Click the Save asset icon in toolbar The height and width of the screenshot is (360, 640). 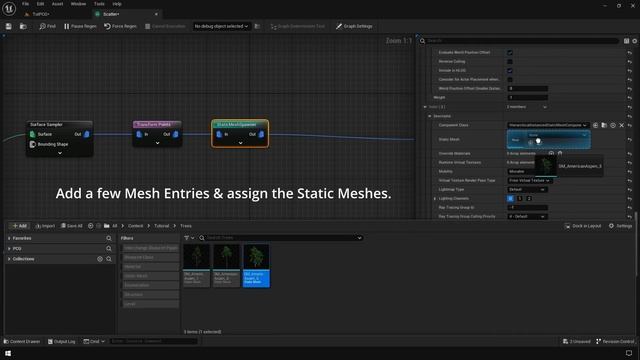pos(9,26)
